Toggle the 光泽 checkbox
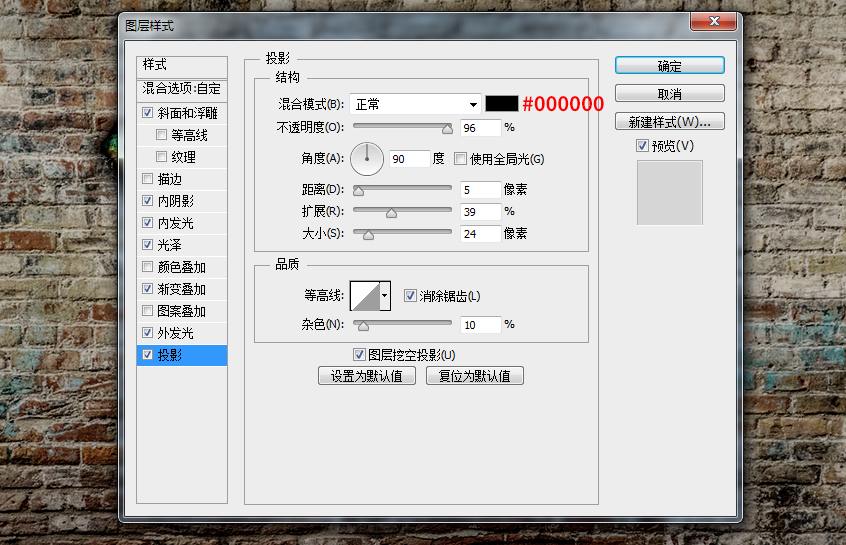The image size is (846, 545). (x=147, y=244)
